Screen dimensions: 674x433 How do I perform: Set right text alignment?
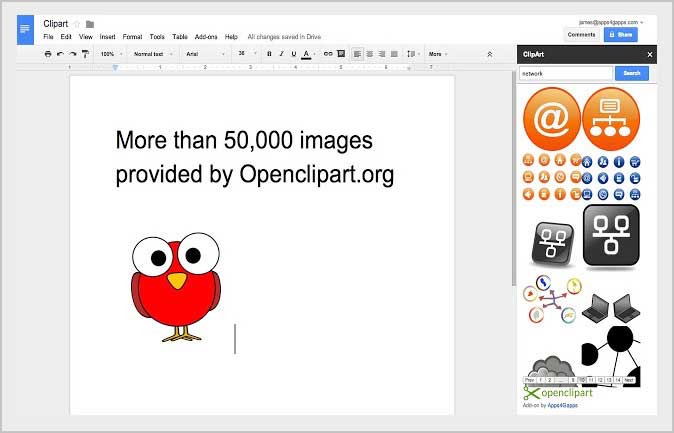[382, 54]
